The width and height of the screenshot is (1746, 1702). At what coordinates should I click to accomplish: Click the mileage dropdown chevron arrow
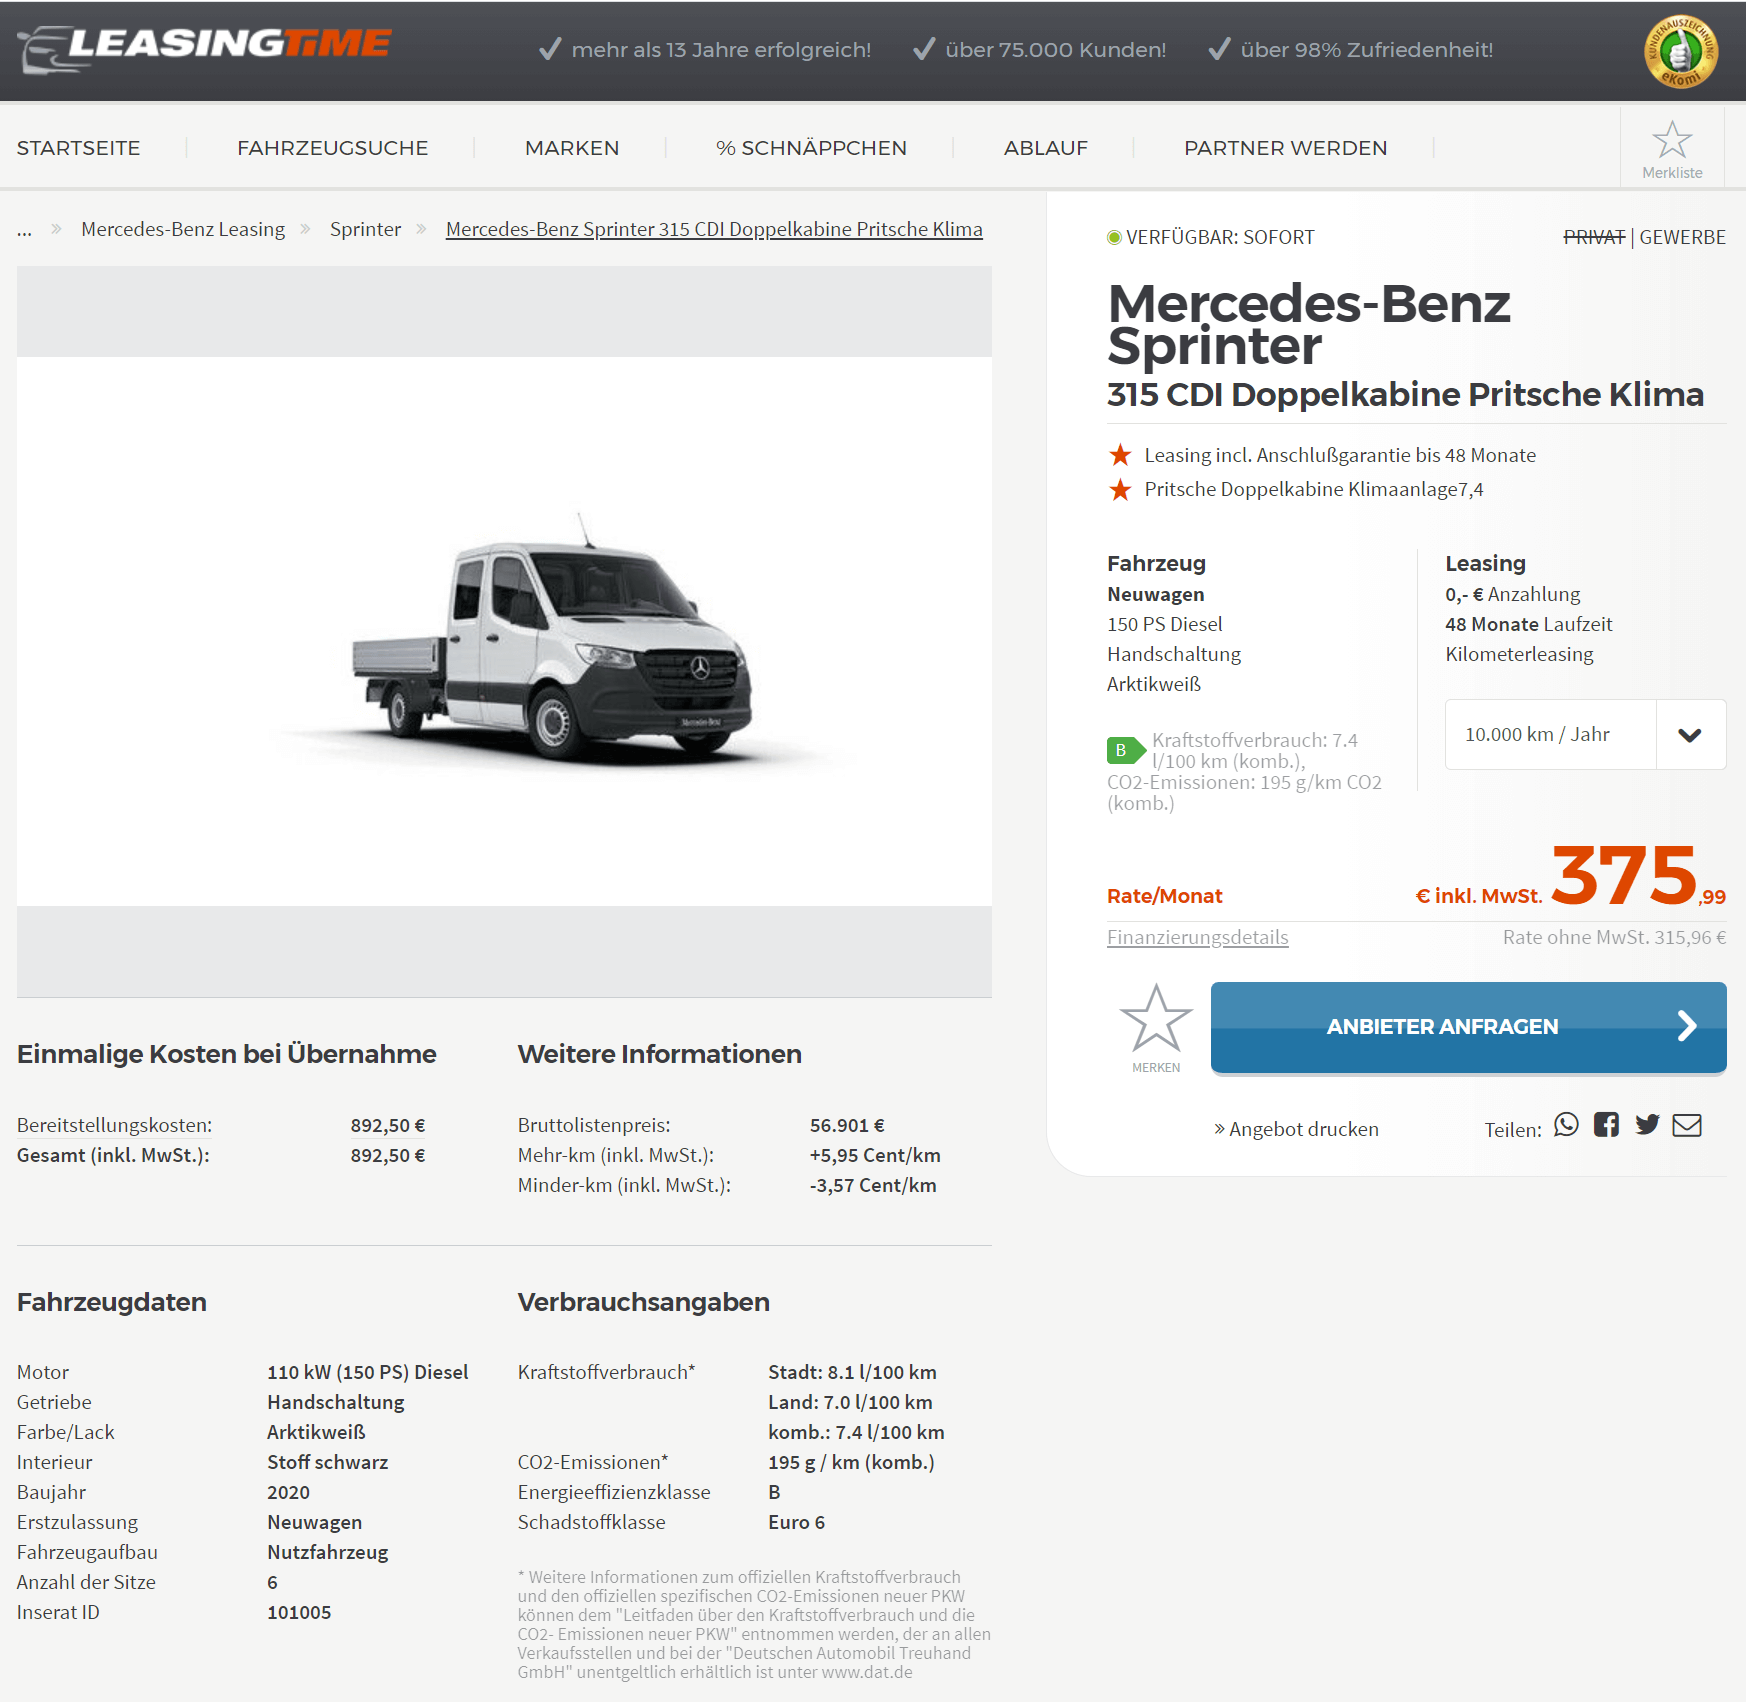[1690, 735]
